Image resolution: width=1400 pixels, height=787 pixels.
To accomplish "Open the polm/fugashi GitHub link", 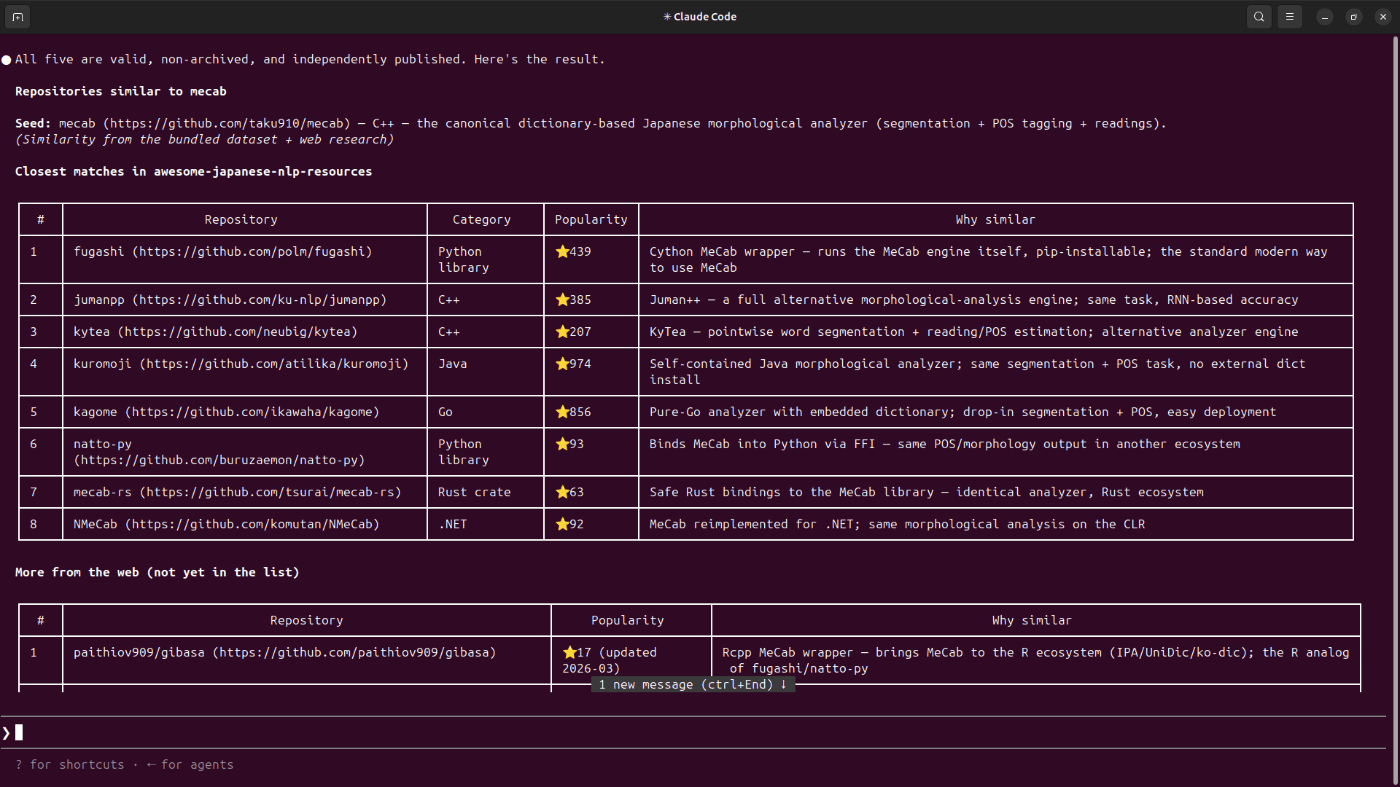I will pyautogui.click(x=251, y=251).
